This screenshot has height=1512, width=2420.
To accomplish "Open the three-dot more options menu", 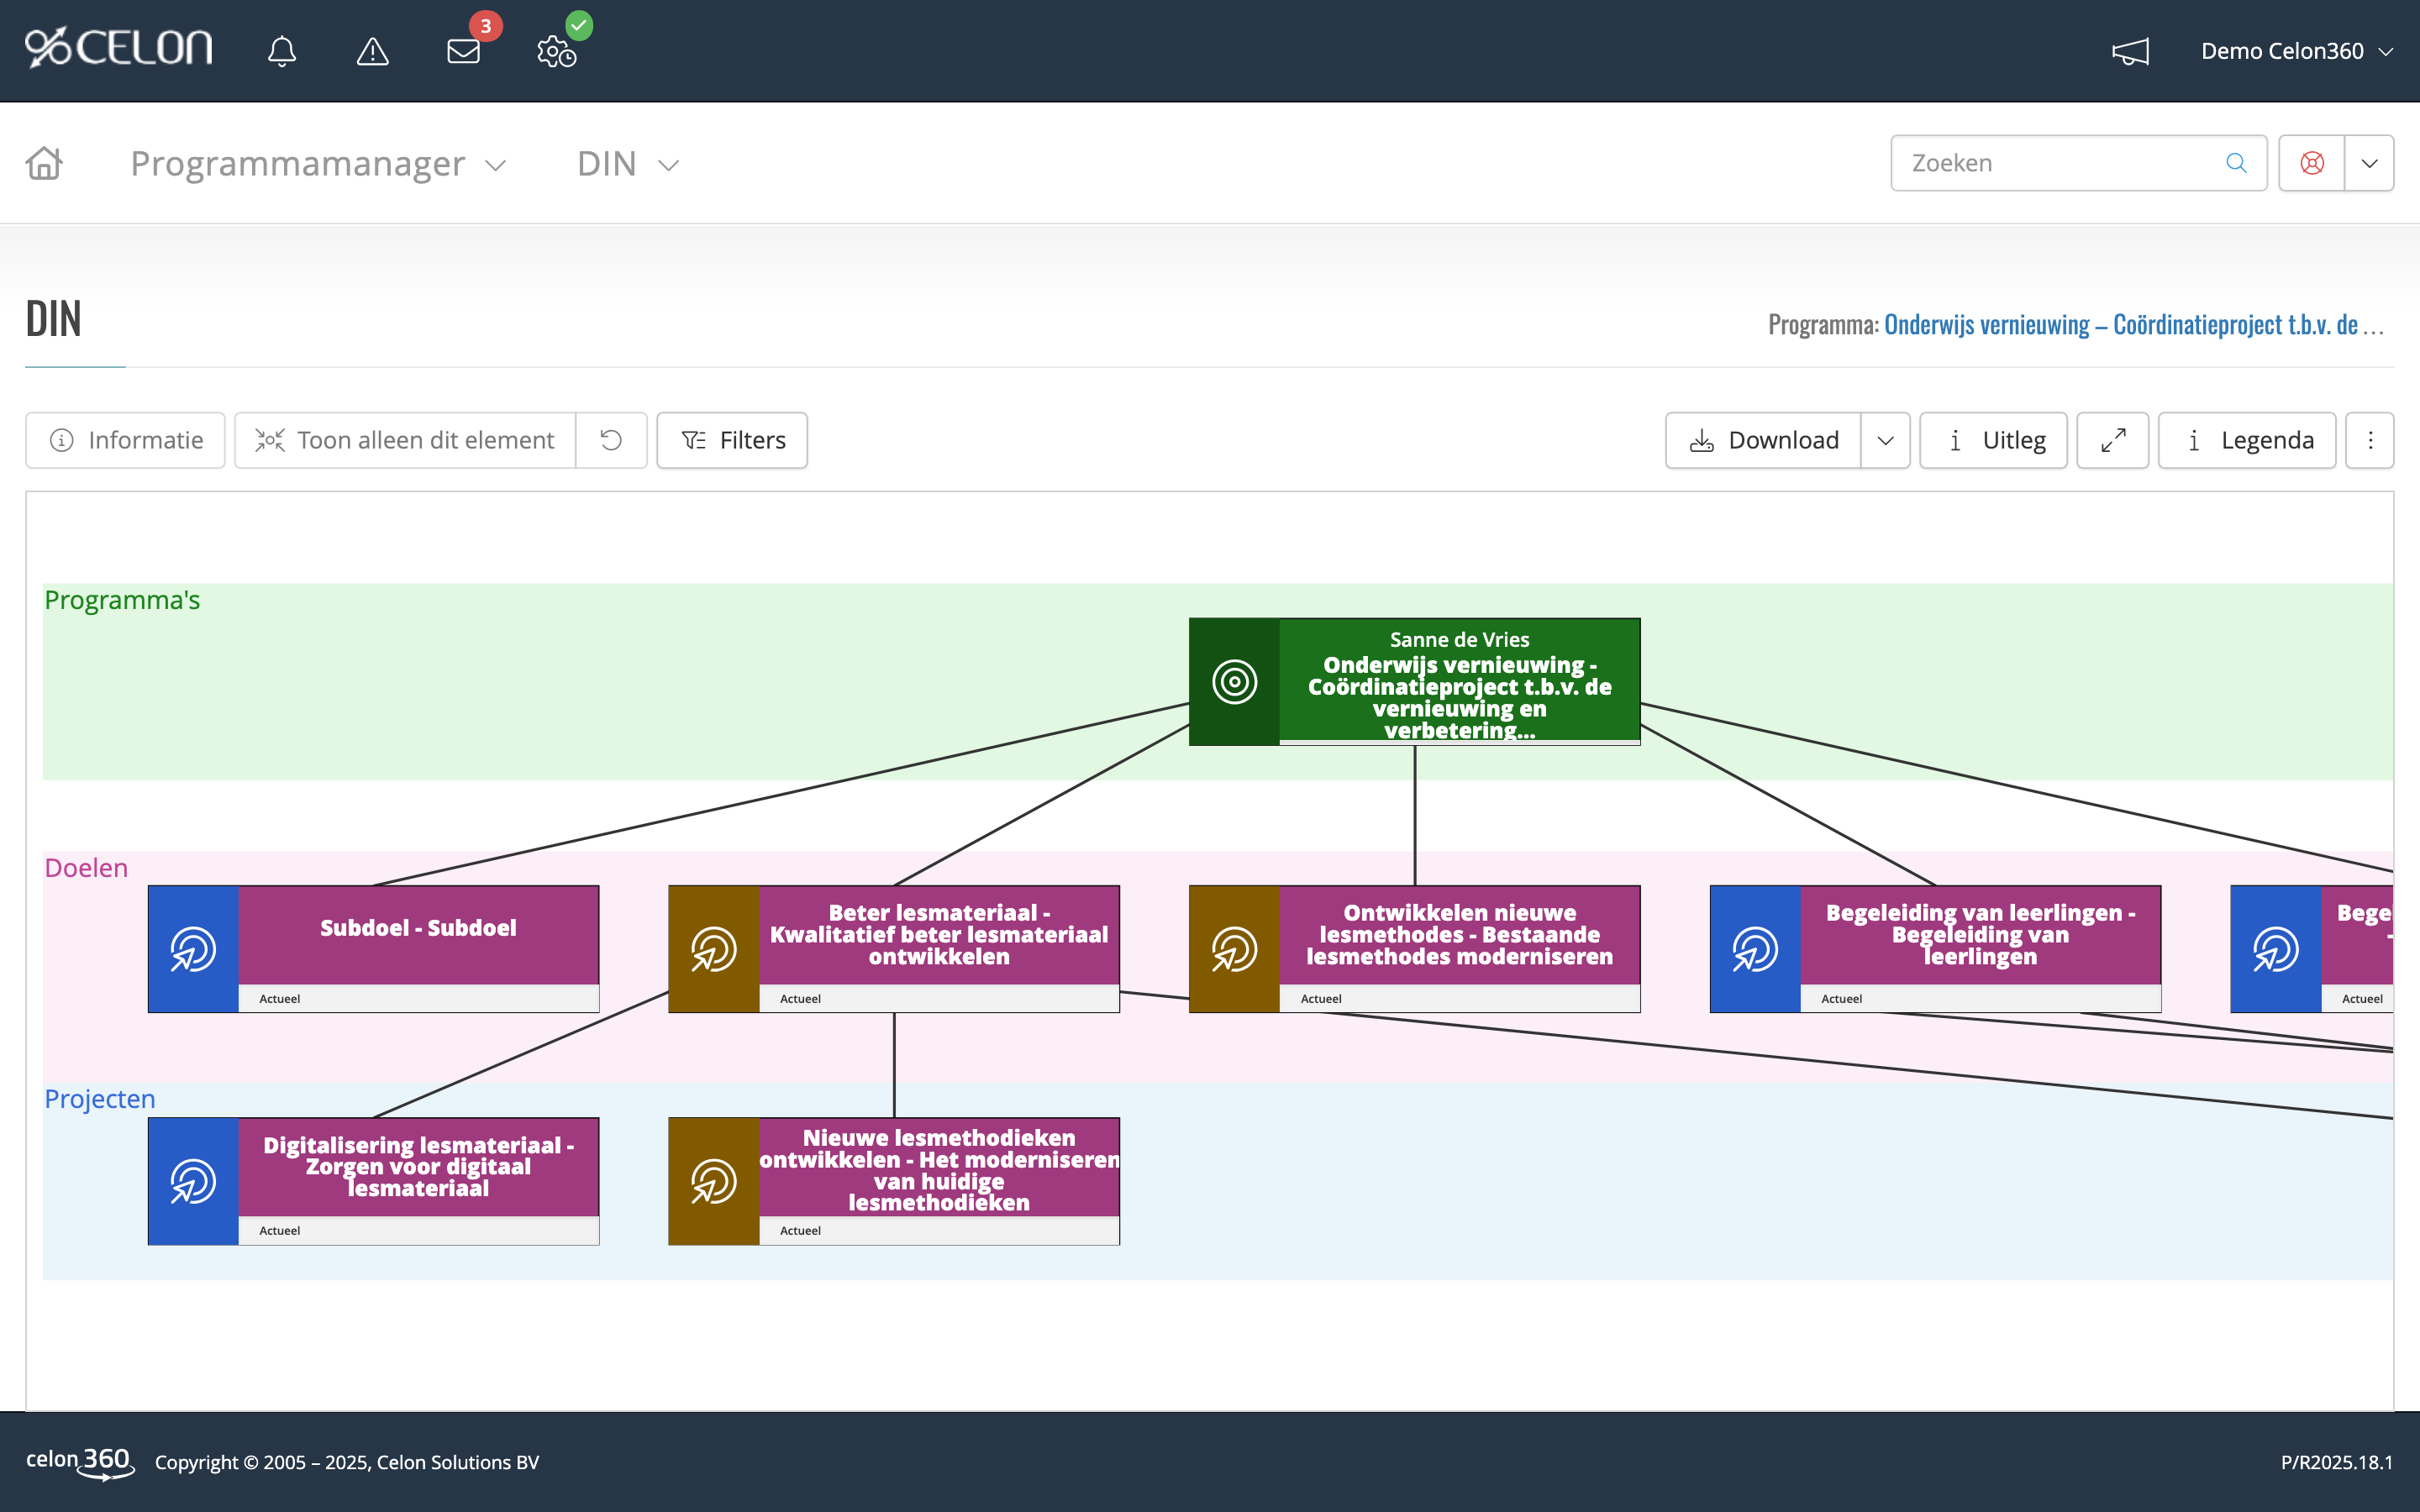I will pos(2369,440).
